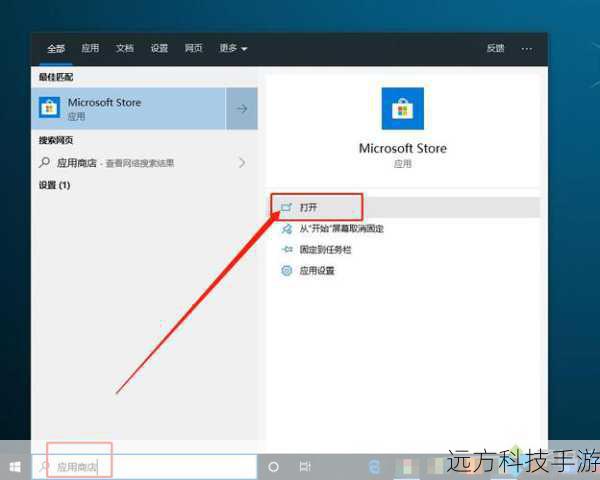Switch to the 文档 filter tab
The image size is (600, 480).
pyautogui.click(x=125, y=48)
